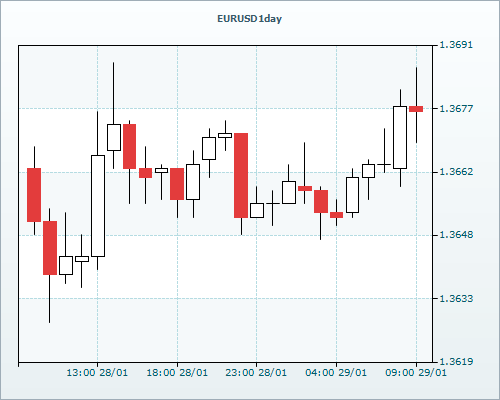Click the EURUSD 1day chart title
The image size is (500, 400).
click(249, 19)
